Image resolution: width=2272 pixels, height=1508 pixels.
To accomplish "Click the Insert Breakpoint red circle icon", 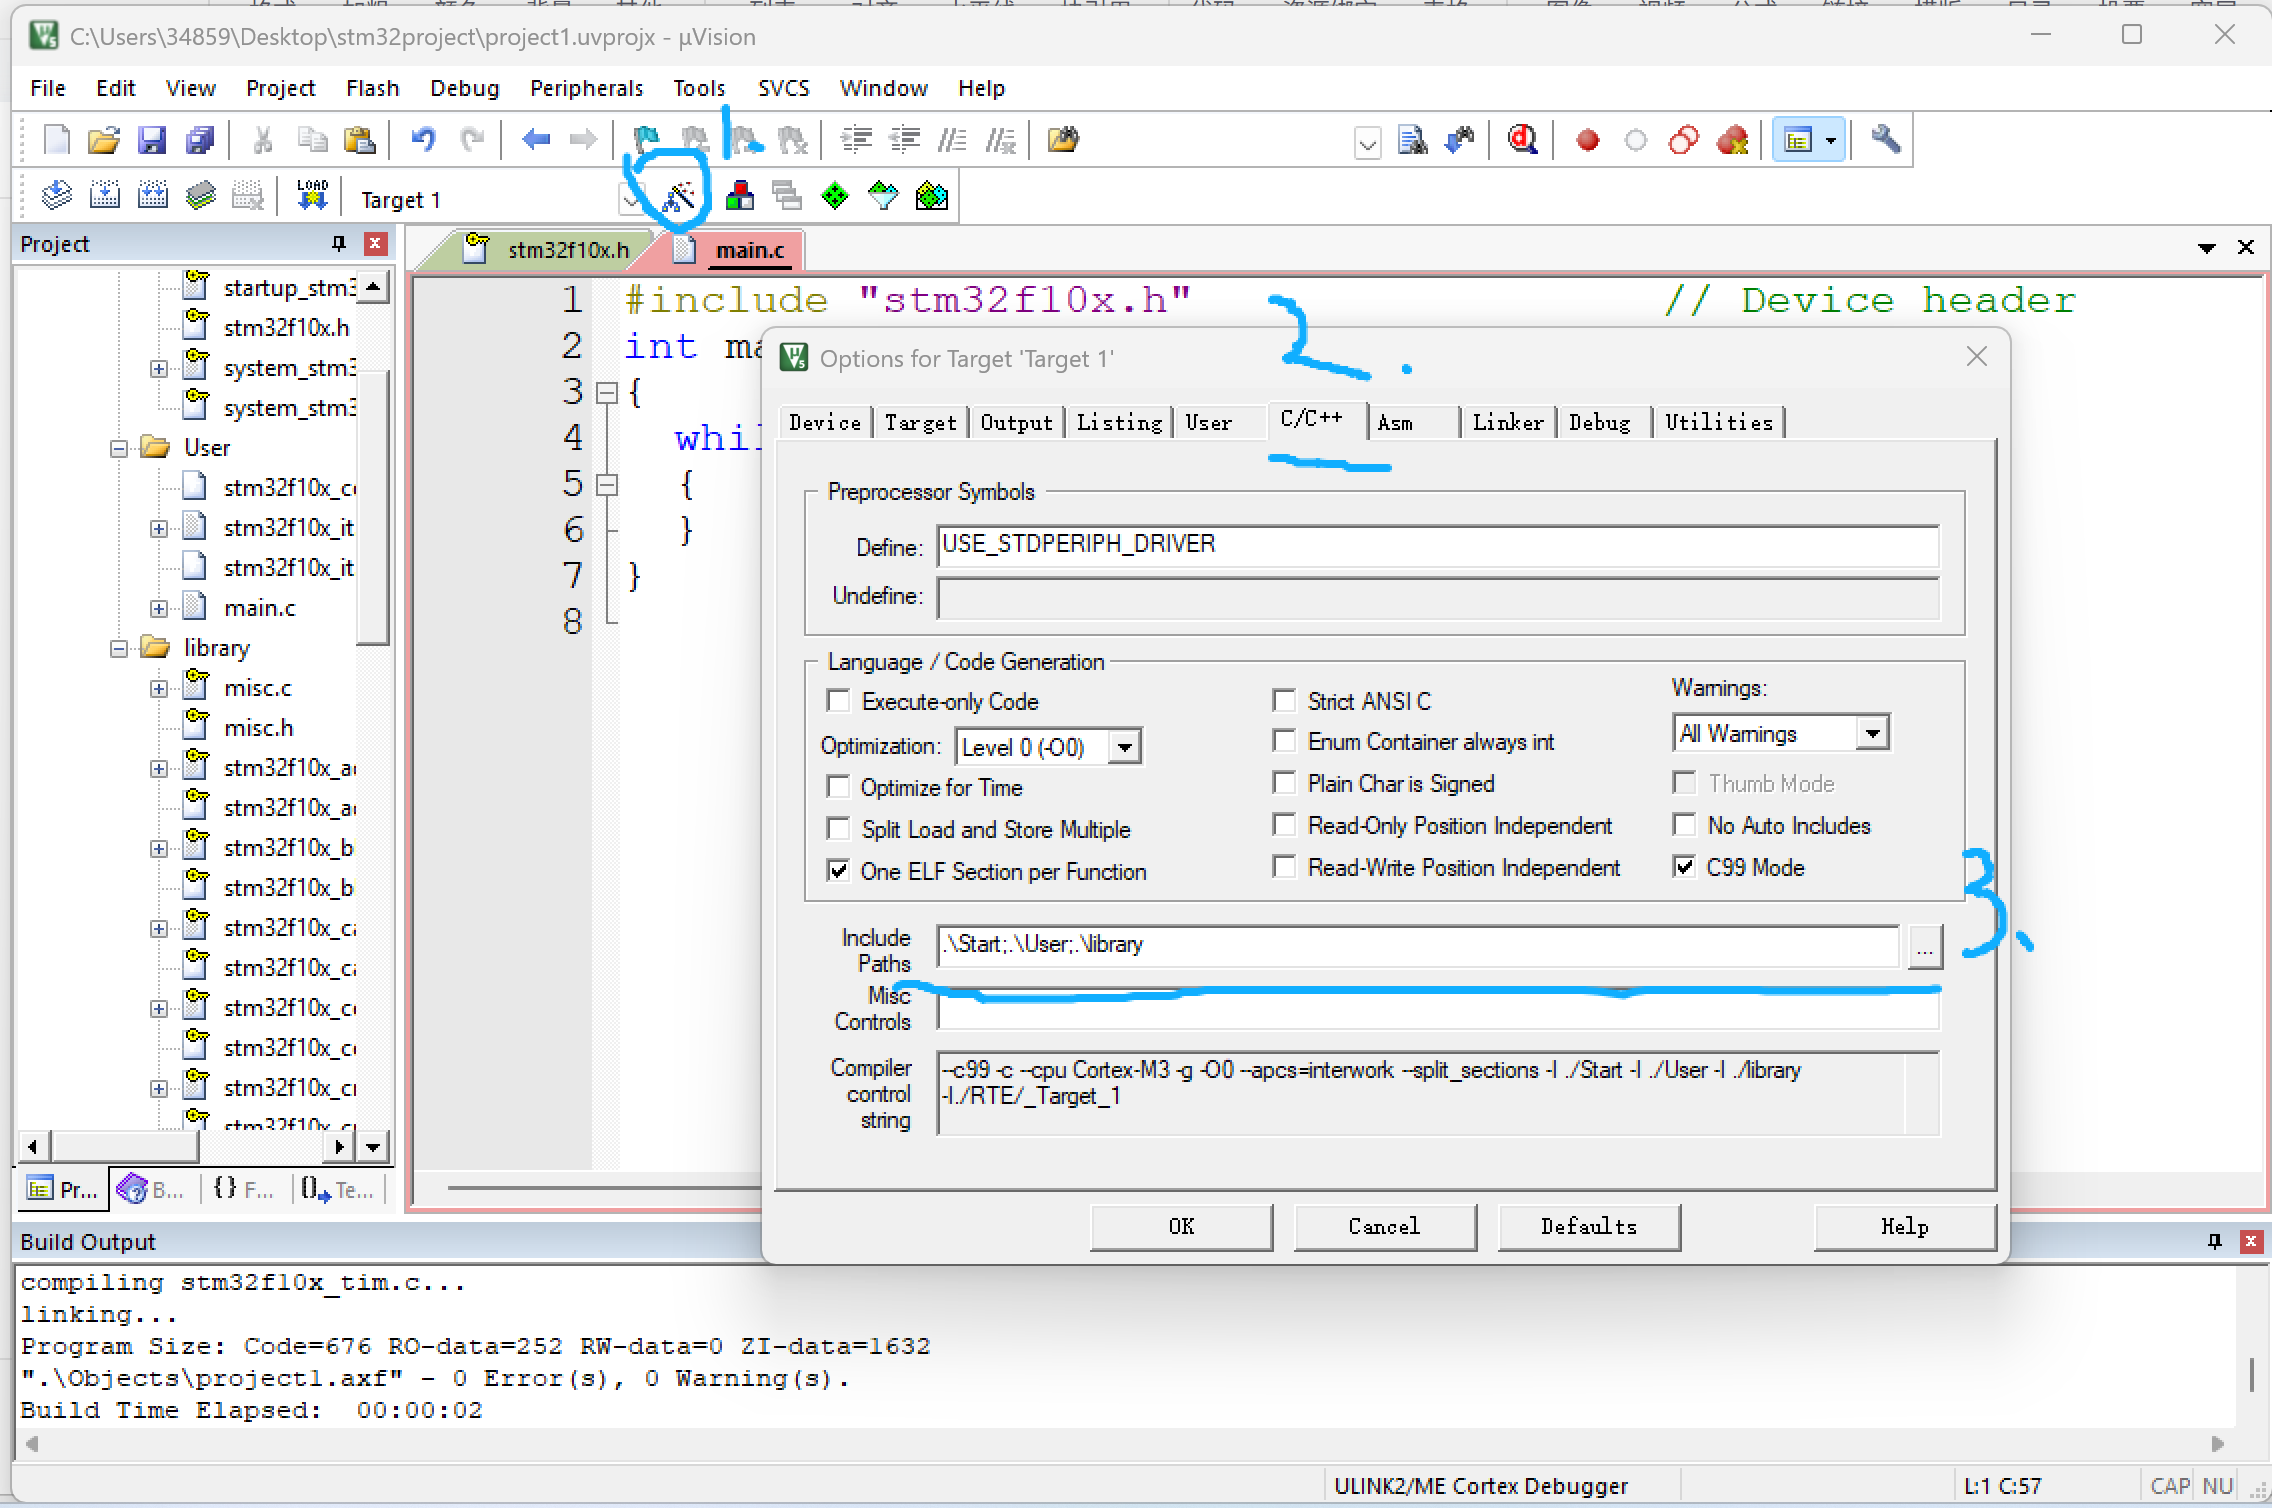I will point(1587,140).
